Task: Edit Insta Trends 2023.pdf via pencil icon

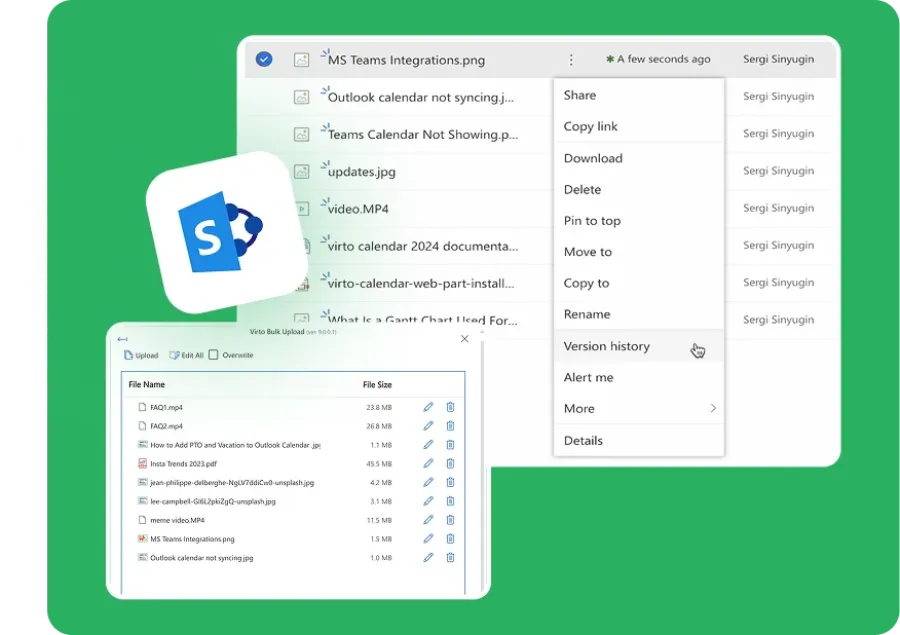Action: coord(428,463)
